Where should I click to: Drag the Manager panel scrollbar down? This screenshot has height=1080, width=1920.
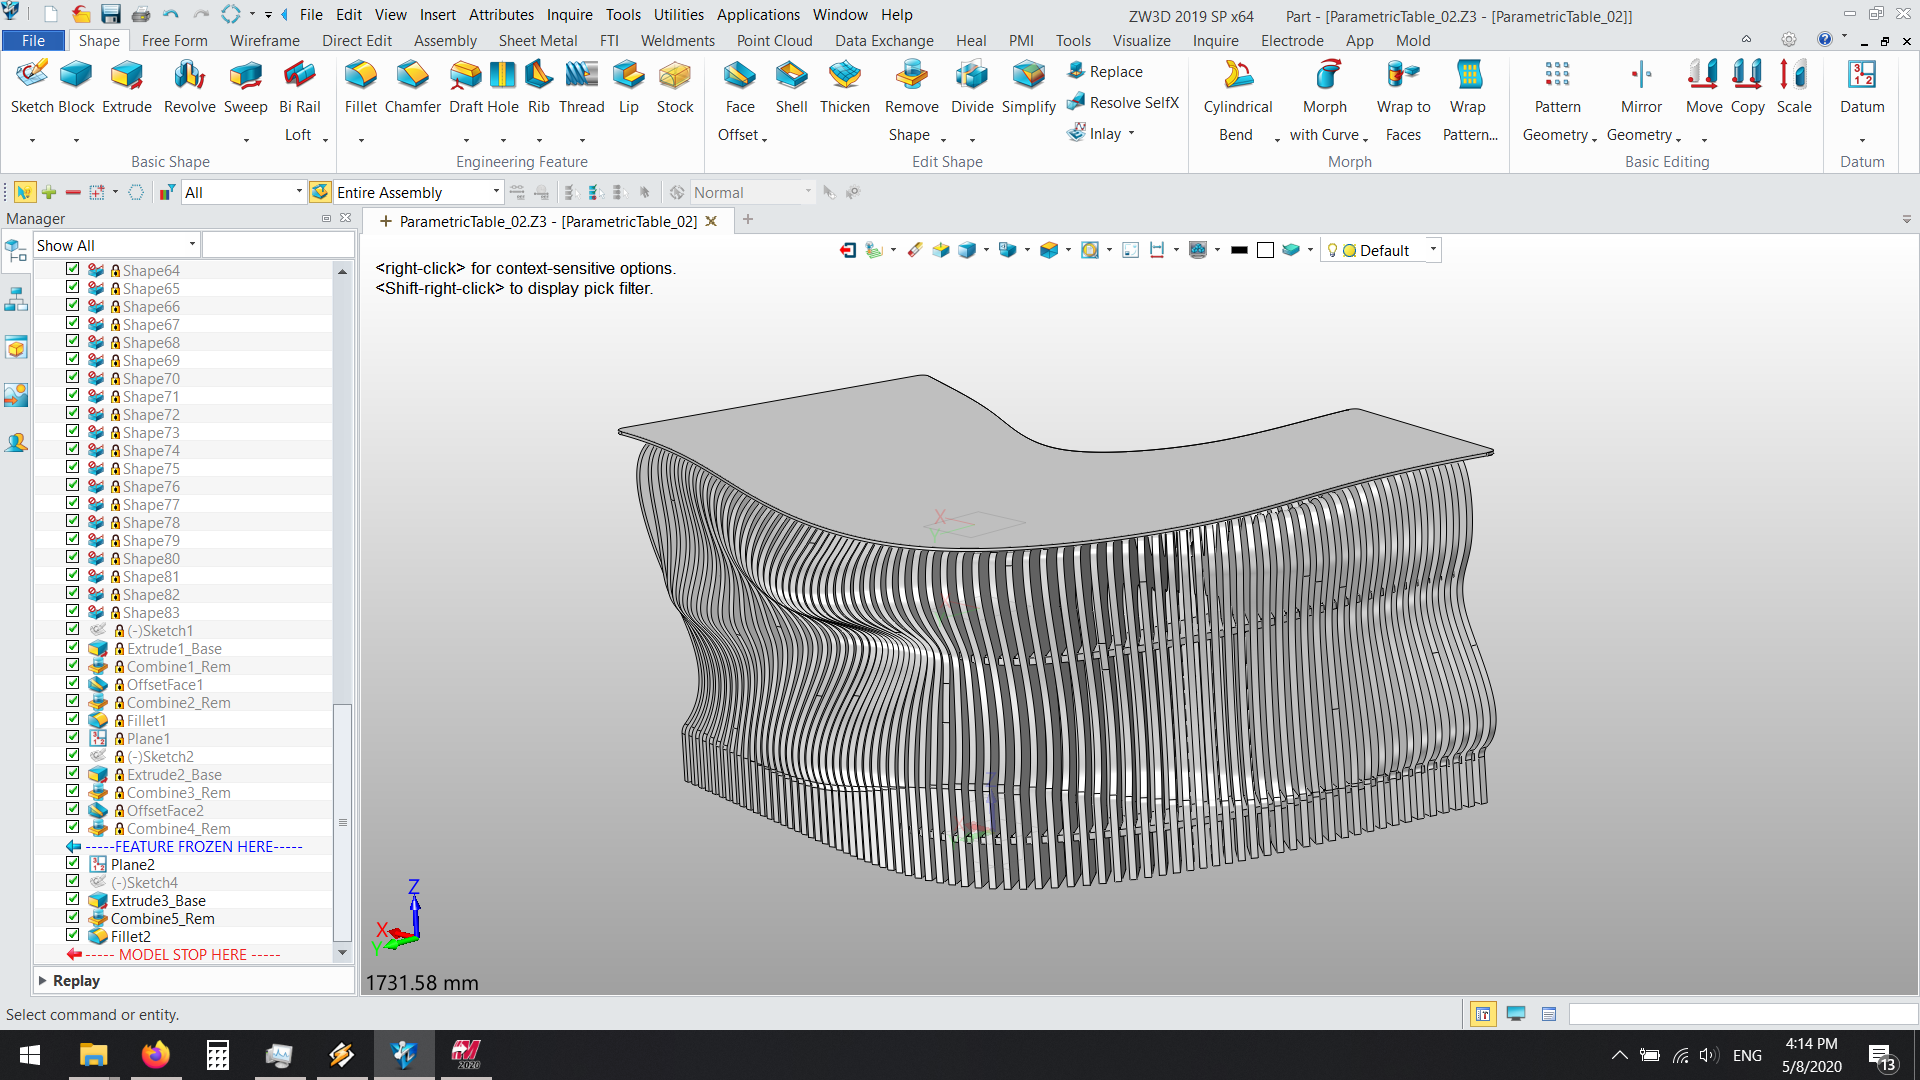tap(342, 963)
